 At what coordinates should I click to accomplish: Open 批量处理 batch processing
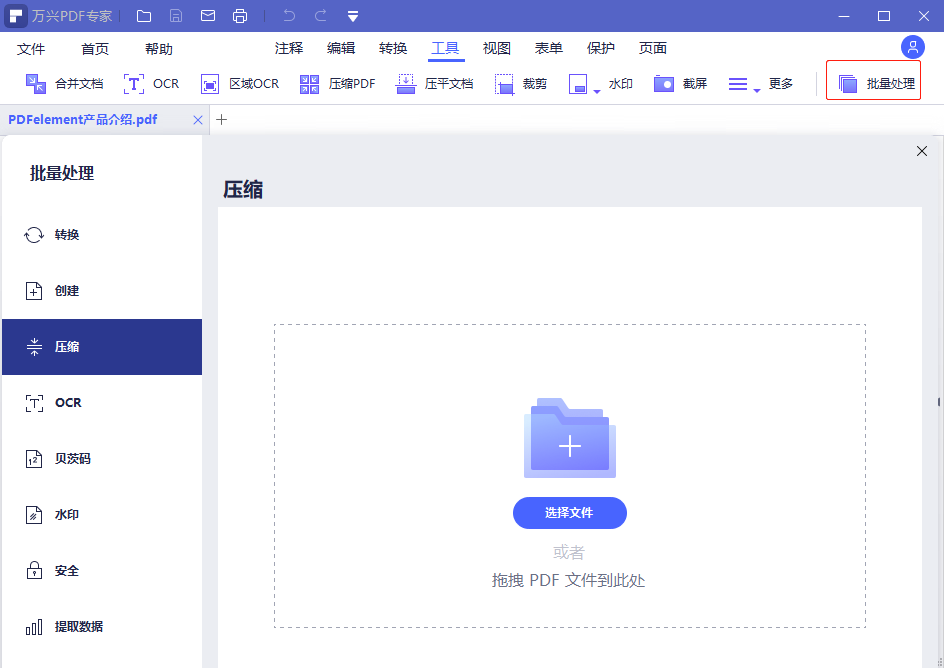[x=873, y=83]
